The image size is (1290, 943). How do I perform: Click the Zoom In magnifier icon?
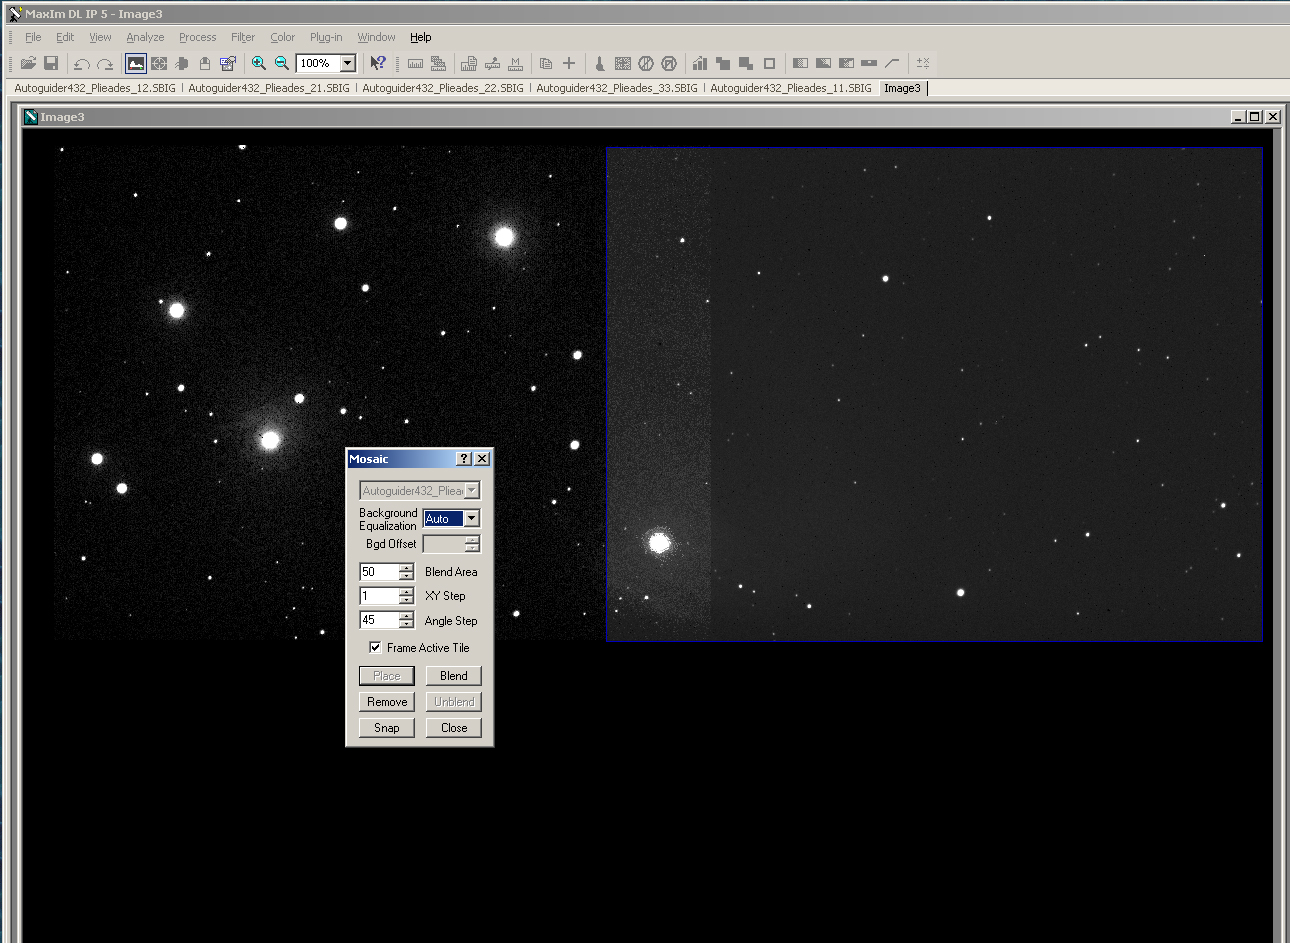point(259,63)
